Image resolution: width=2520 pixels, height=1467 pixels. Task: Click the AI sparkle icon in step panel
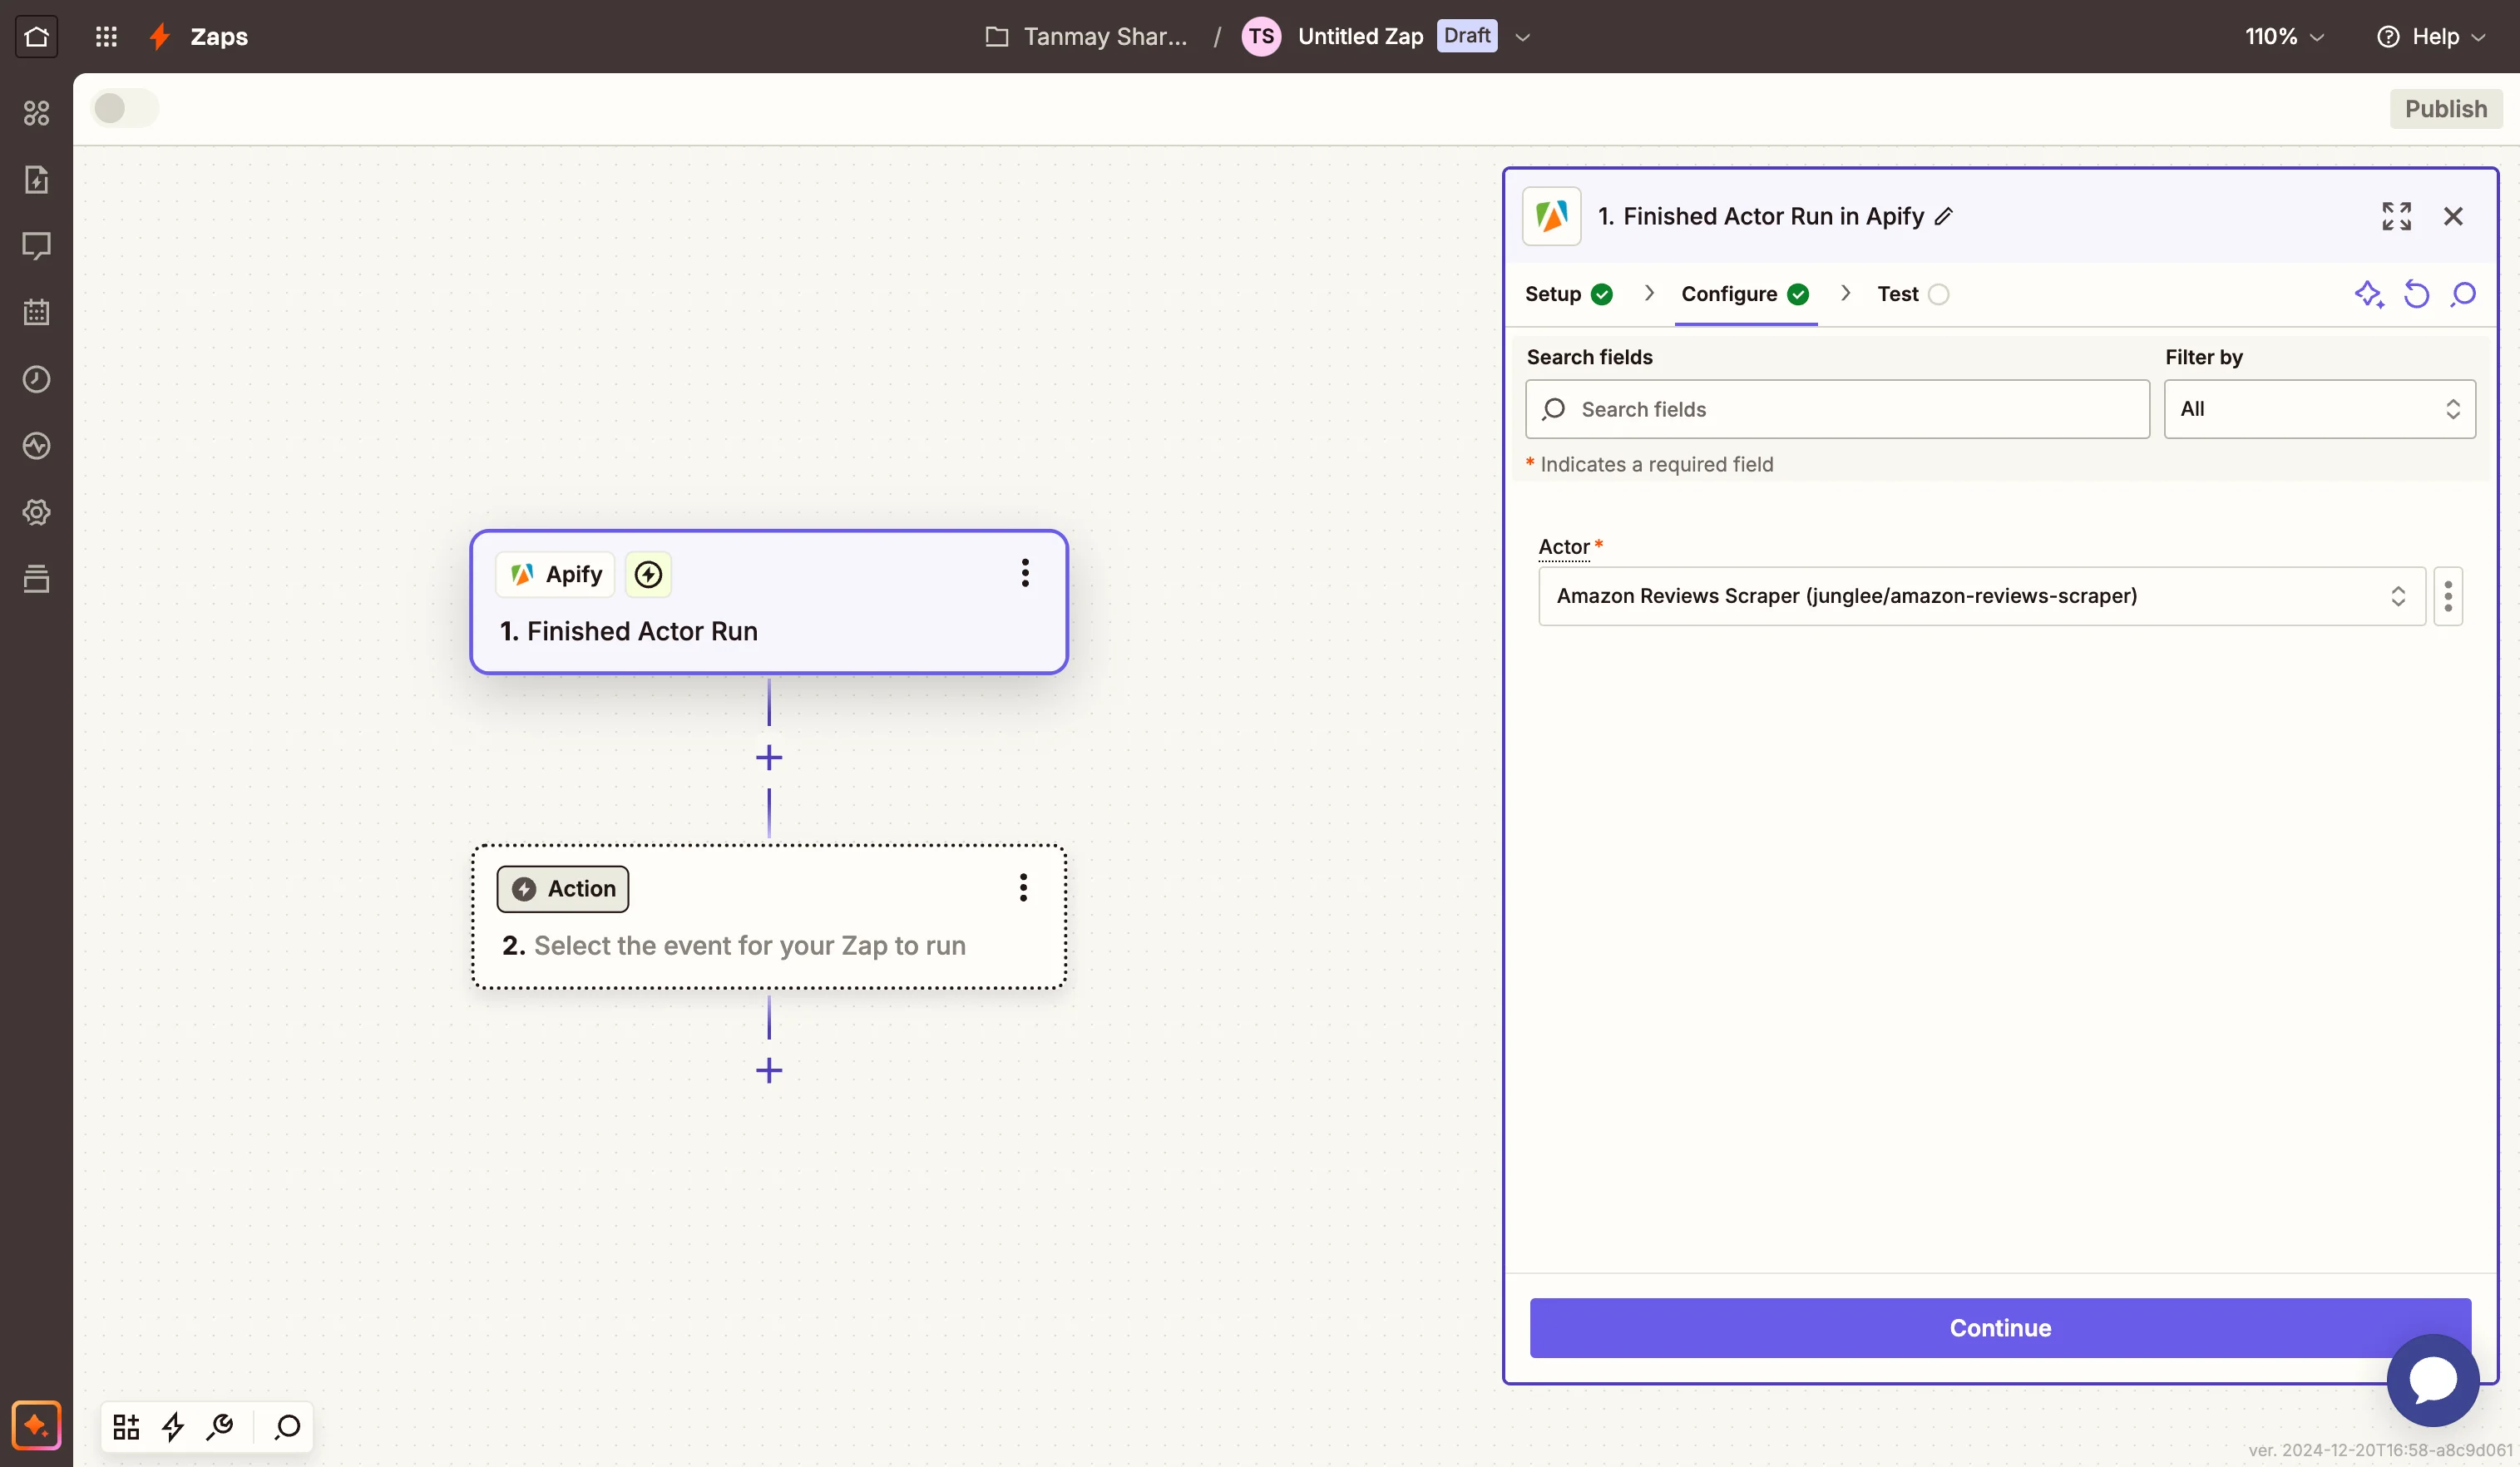coord(2368,294)
